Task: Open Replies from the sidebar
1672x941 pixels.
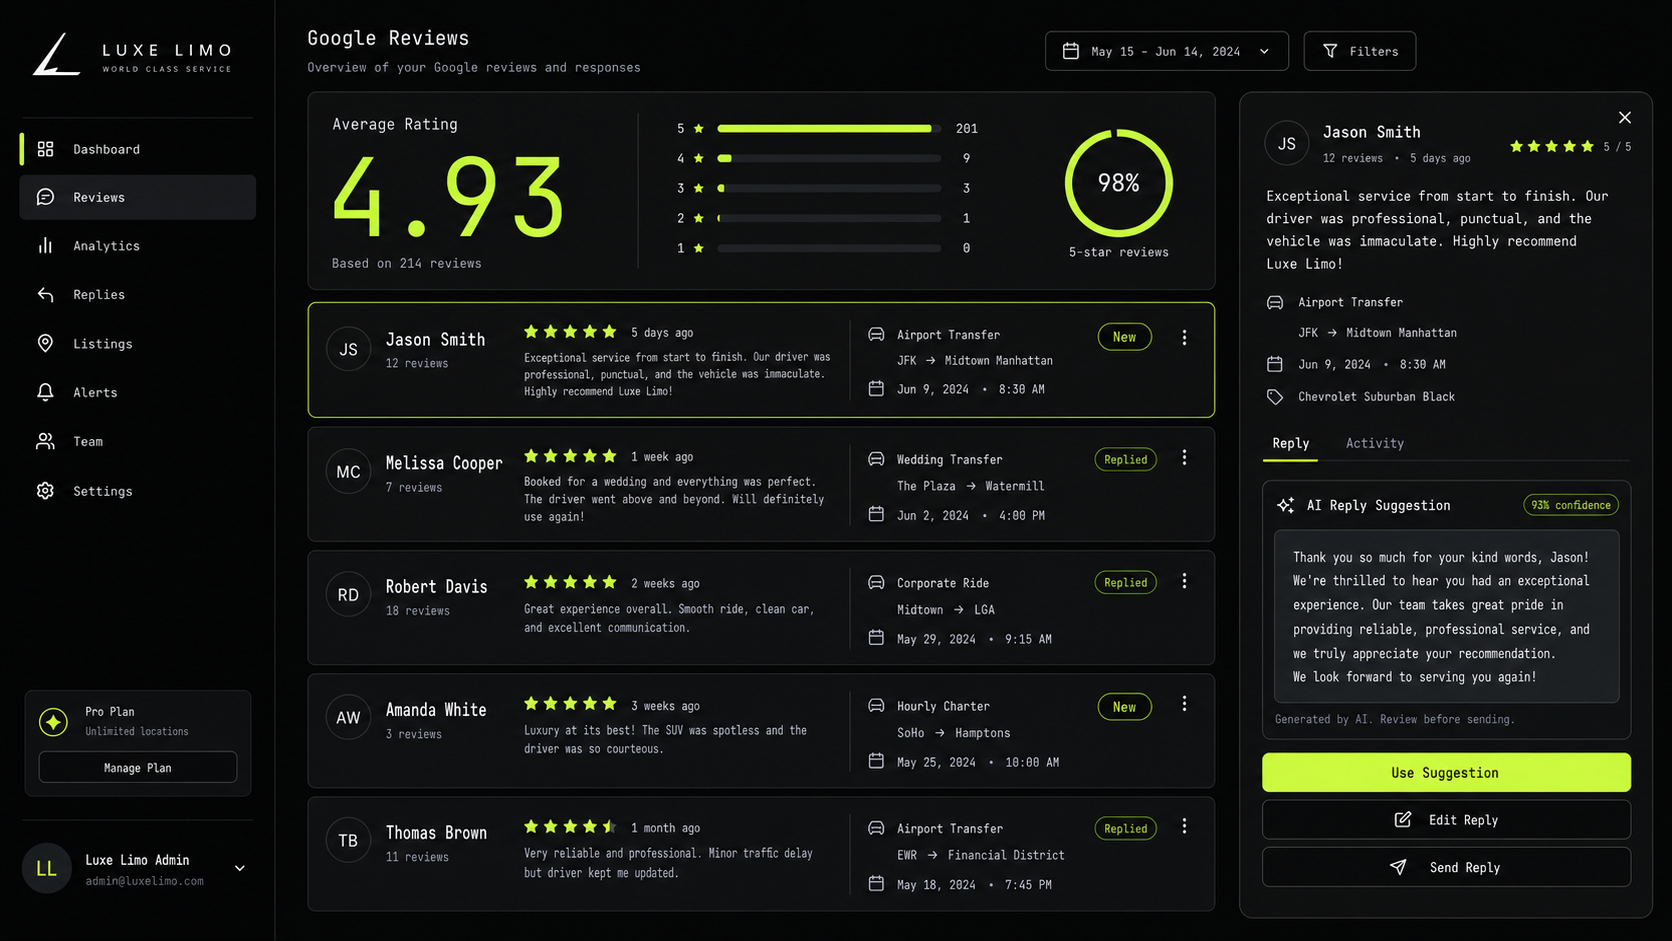Action: coord(137,295)
